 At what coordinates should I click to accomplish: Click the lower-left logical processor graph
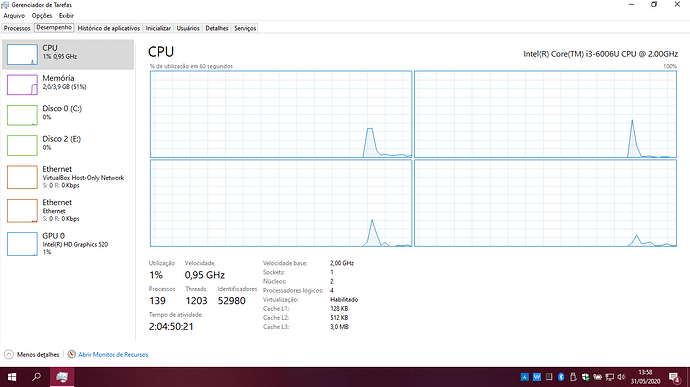(x=281, y=203)
